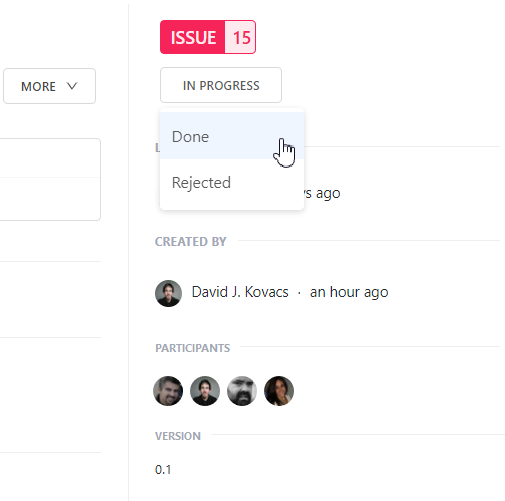Select fourth participant avatar of woman
Image resolution: width=505 pixels, height=501 pixels.
tap(279, 391)
